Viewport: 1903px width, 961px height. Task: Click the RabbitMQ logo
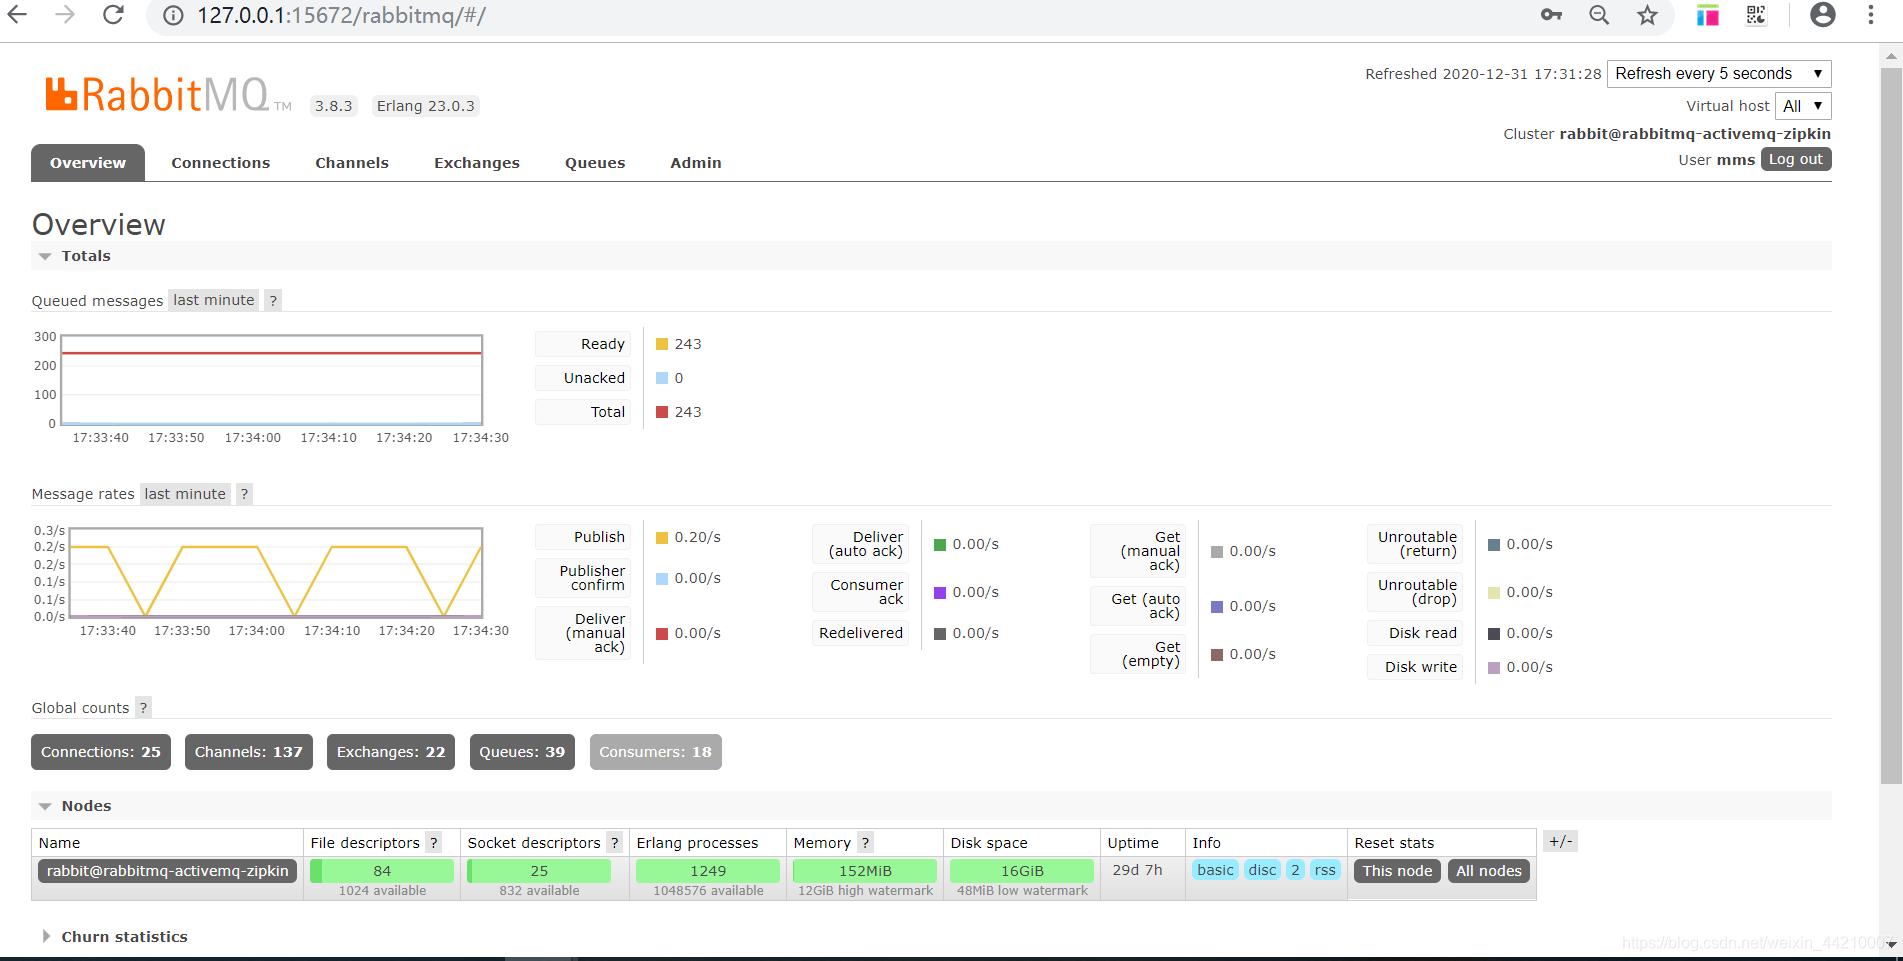(168, 95)
